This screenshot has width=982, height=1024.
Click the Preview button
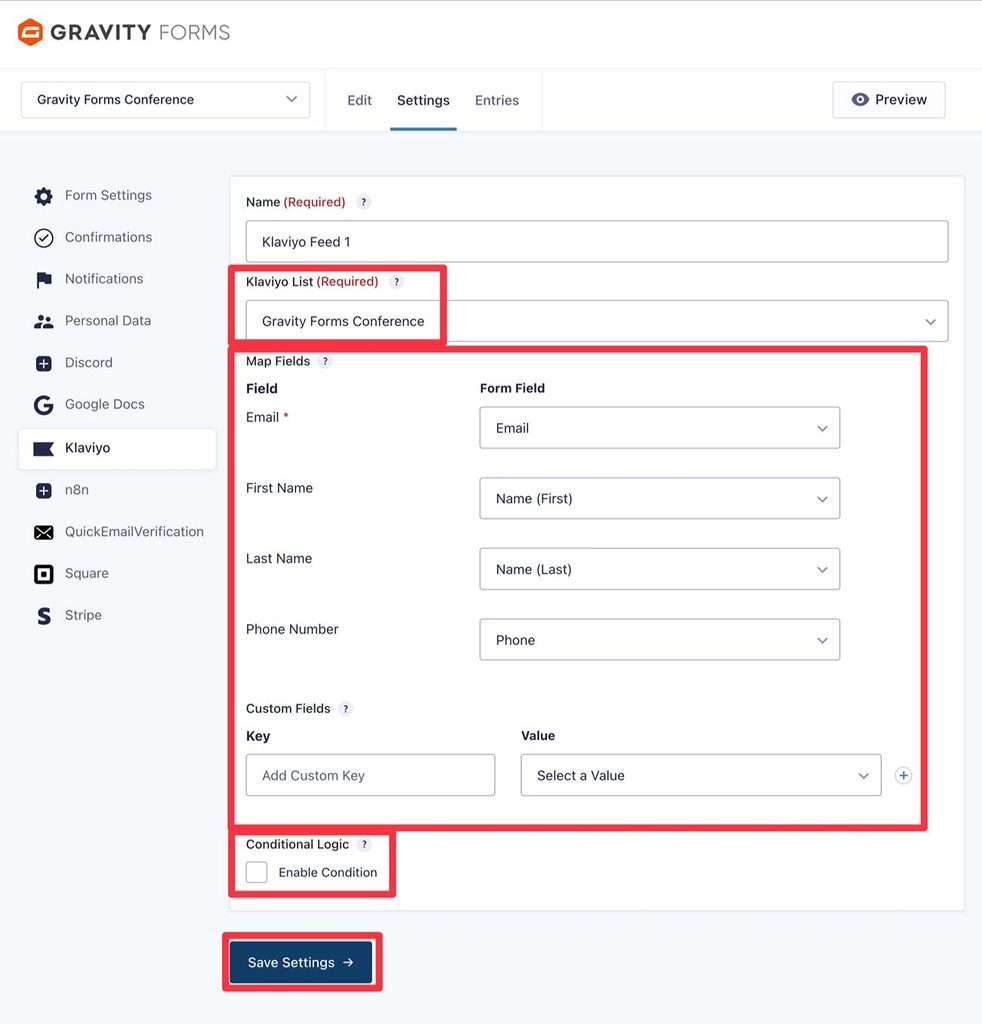(889, 99)
